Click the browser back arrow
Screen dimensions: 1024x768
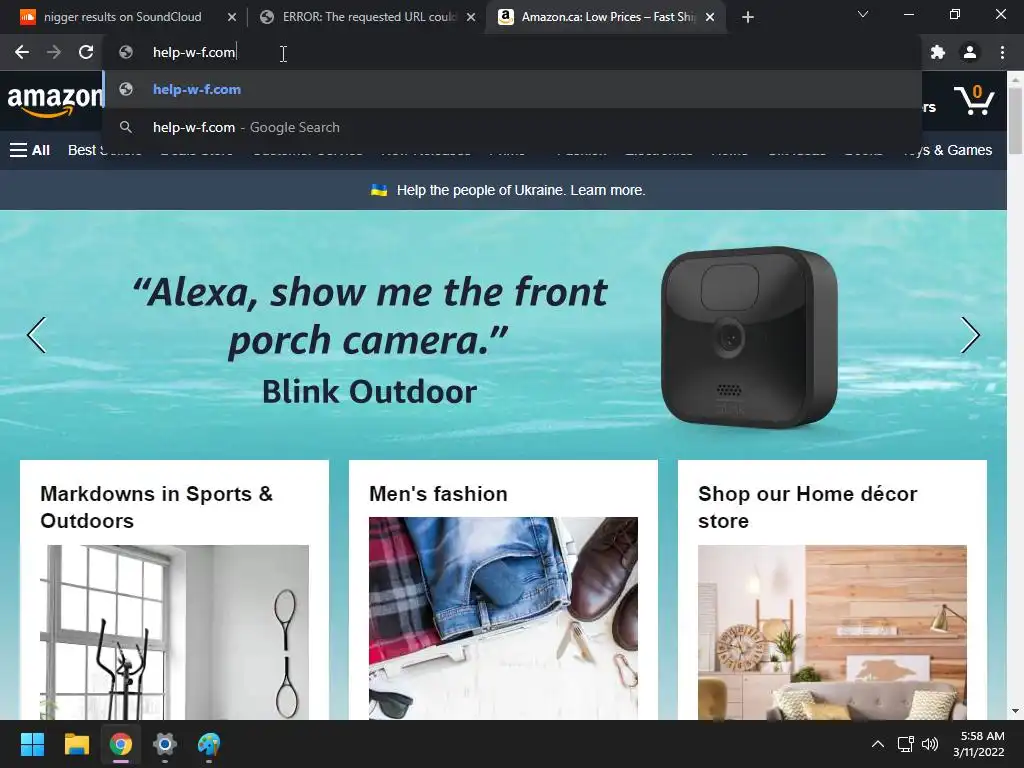tap(22, 52)
